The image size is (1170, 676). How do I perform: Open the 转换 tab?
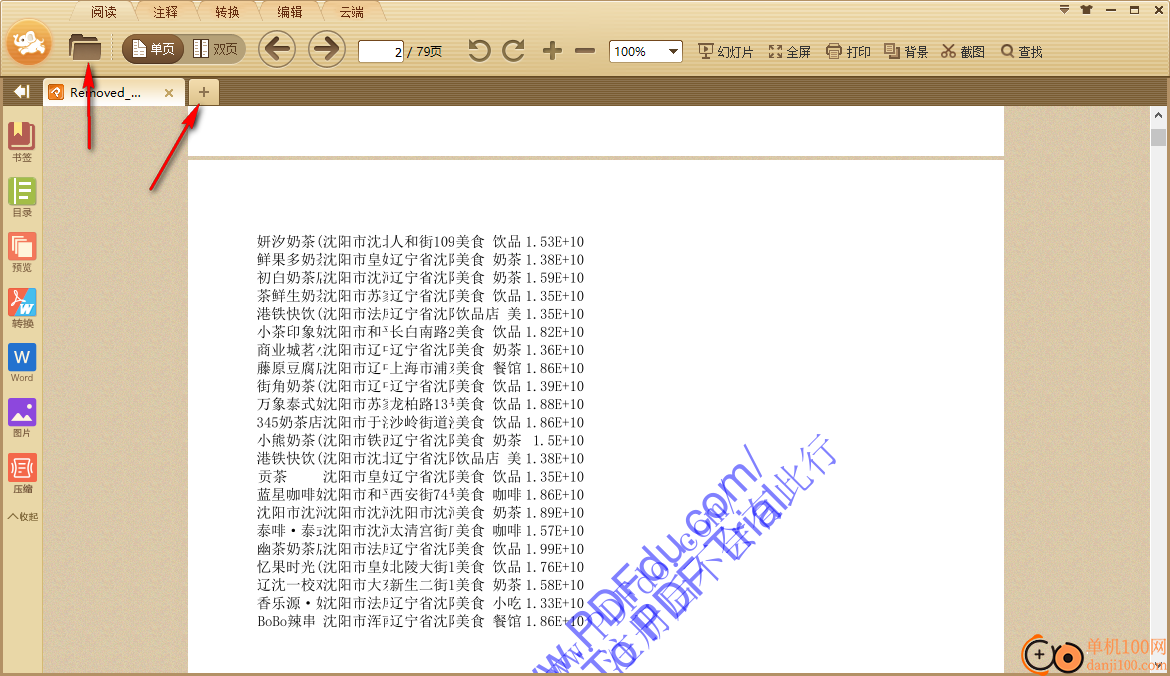(228, 12)
